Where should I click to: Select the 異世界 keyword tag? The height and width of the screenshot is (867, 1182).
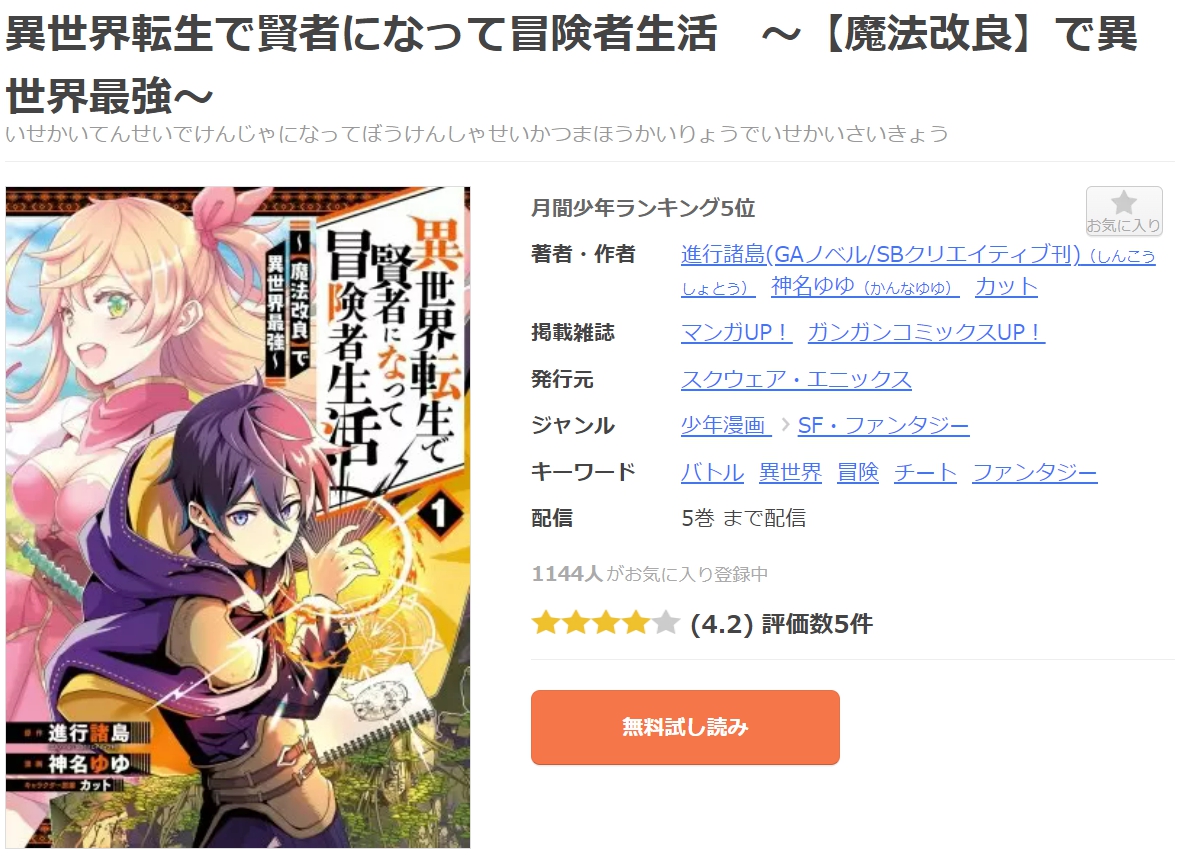[x=790, y=472]
